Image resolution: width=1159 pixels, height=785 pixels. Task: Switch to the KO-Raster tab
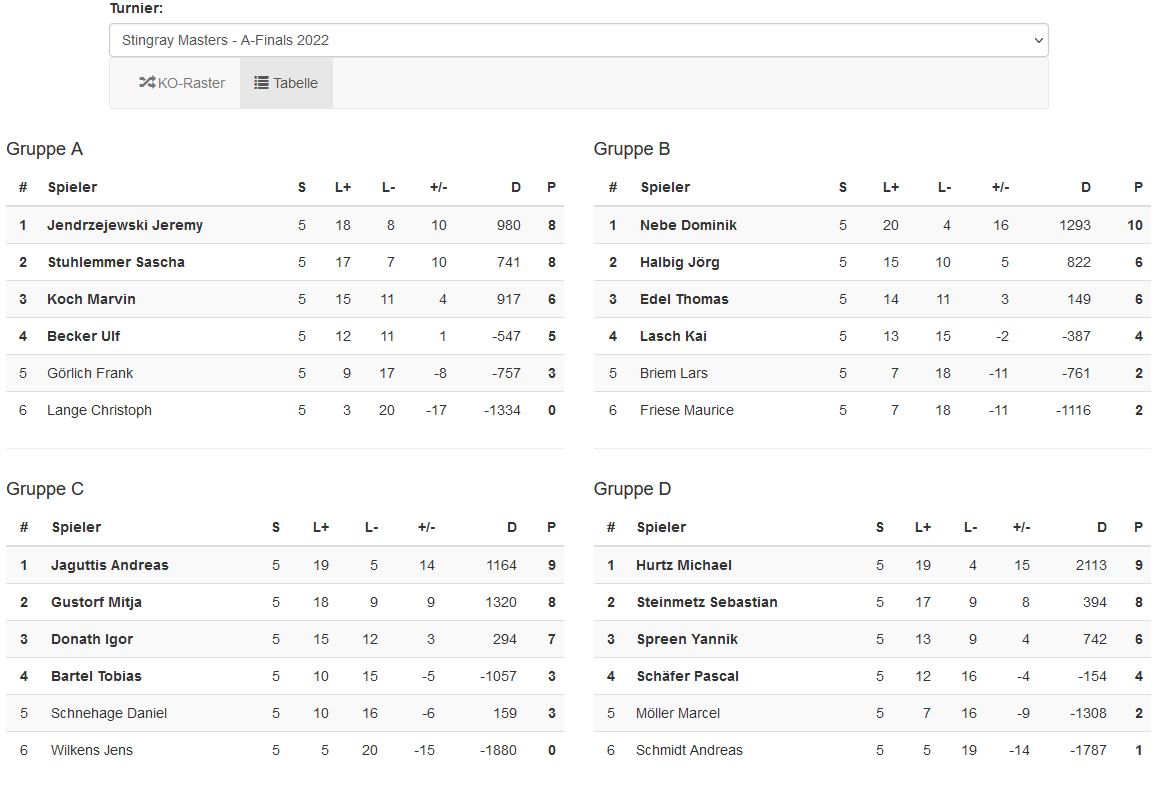(x=182, y=83)
